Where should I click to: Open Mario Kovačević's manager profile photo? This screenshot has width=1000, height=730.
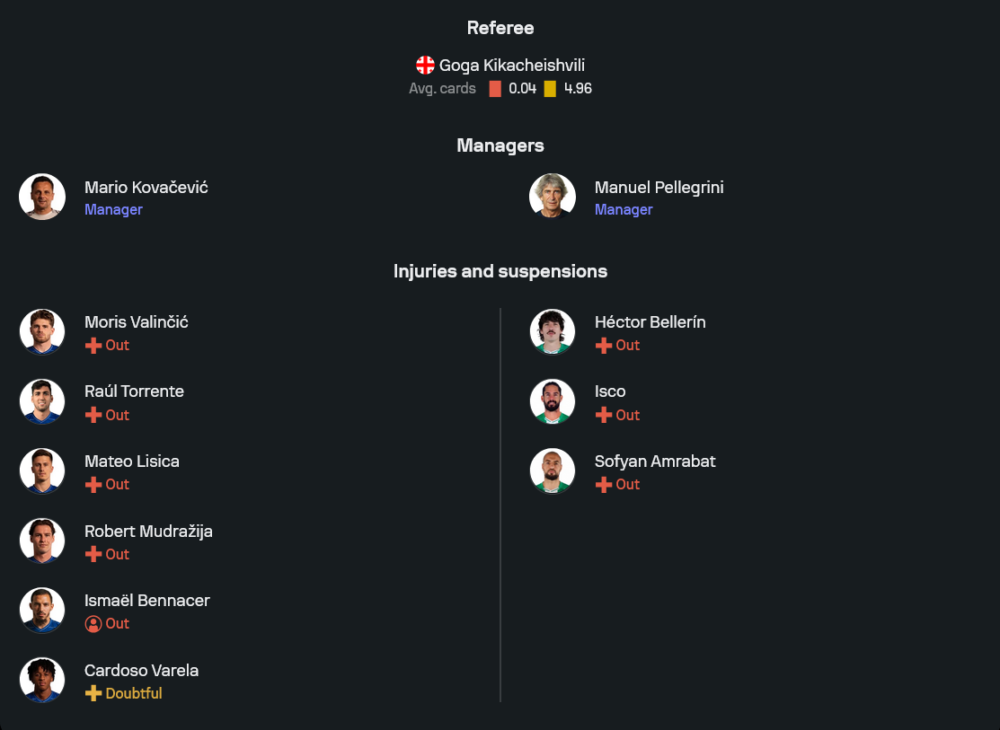point(42,197)
